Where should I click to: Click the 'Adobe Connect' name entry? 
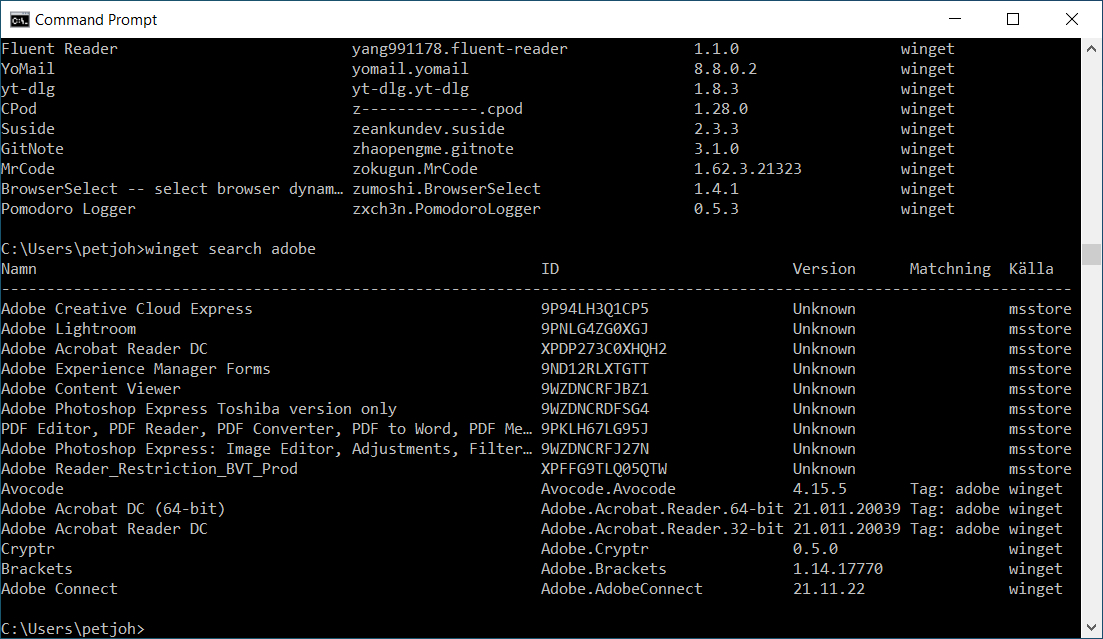click(x=59, y=589)
